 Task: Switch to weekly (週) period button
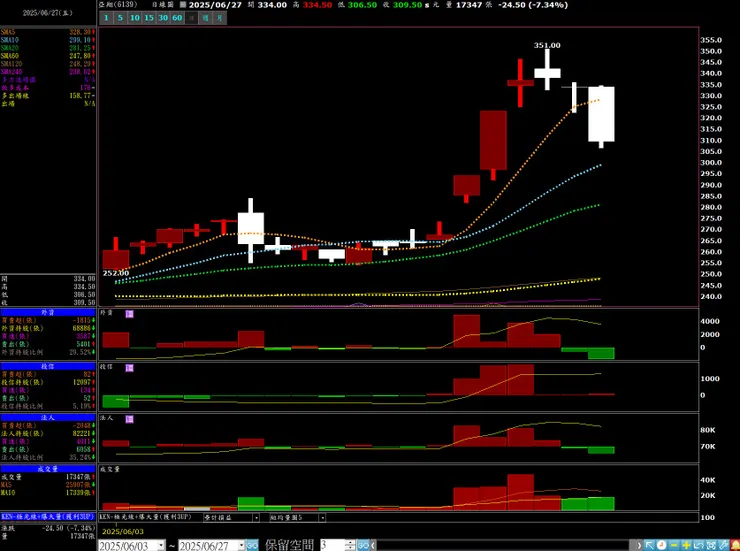pos(206,18)
